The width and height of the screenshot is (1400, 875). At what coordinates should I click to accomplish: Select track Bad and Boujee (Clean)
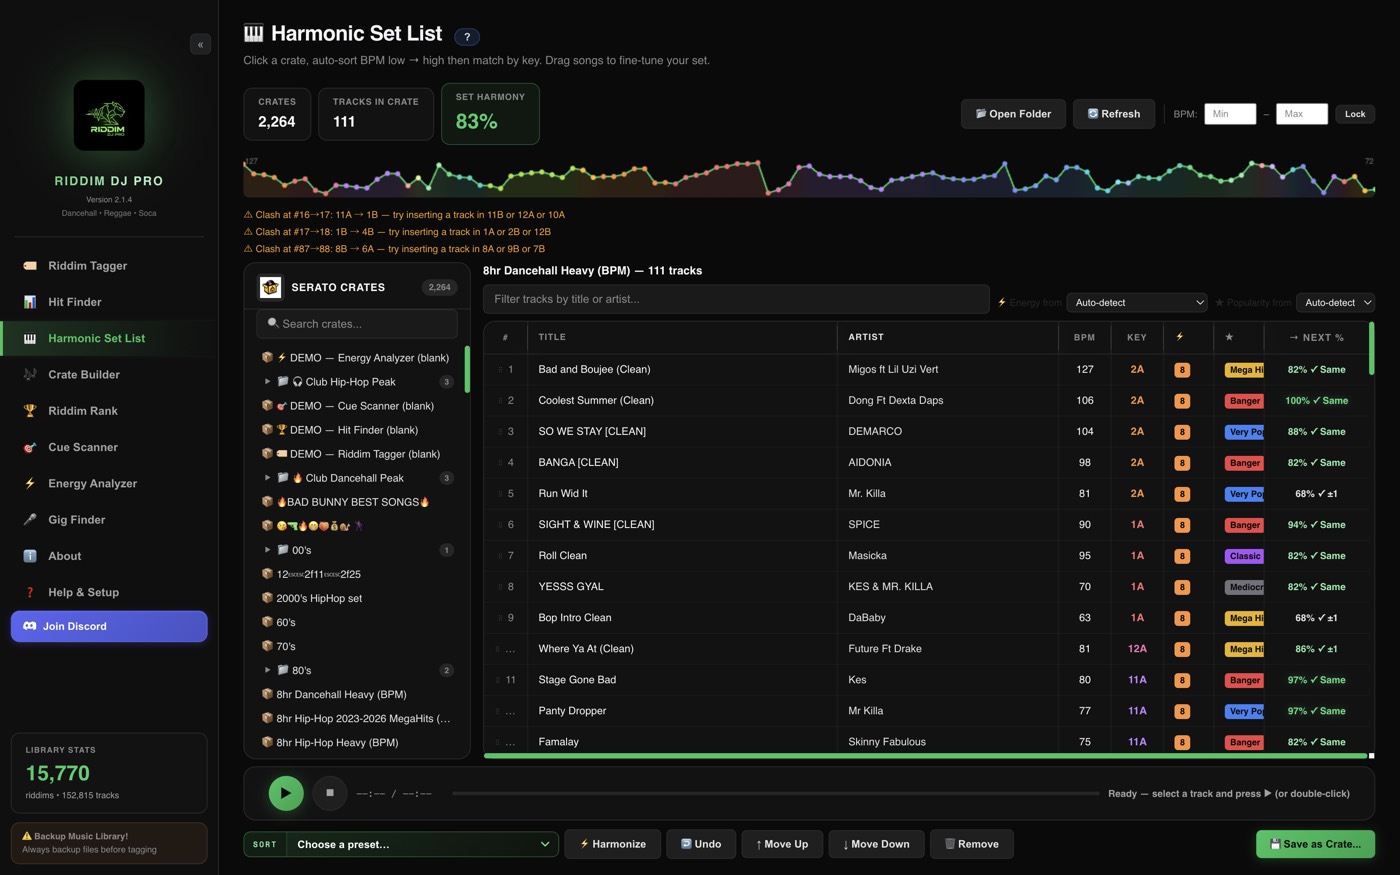[x=925, y=369]
